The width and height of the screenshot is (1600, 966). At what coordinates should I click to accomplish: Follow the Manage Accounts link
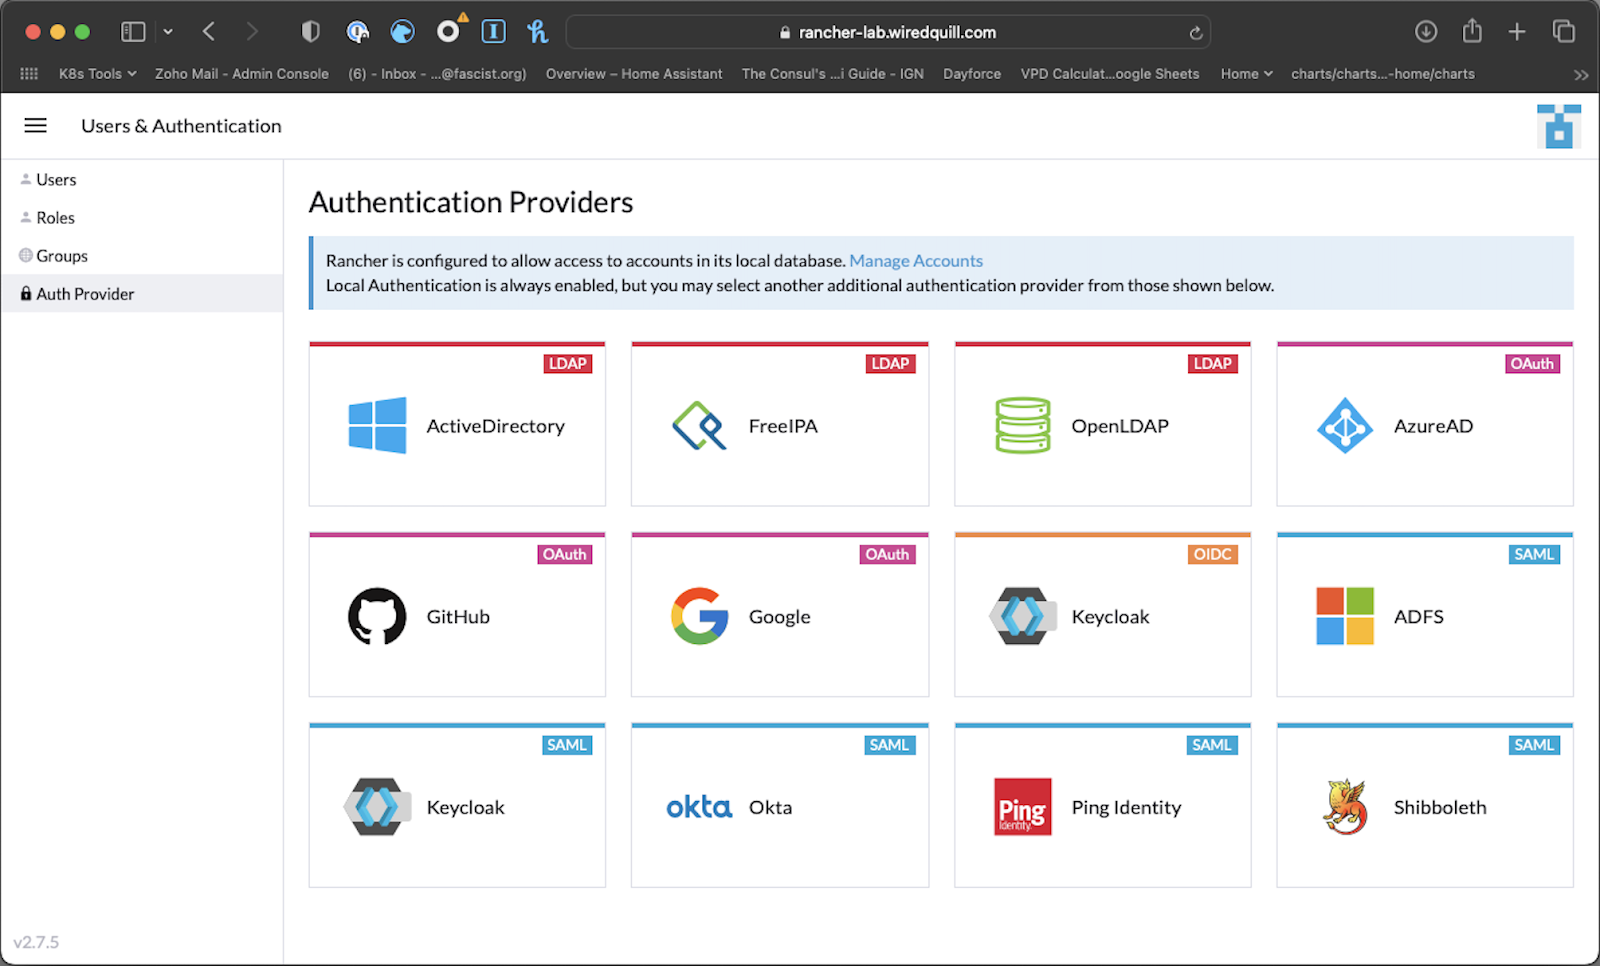pyautogui.click(x=916, y=261)
